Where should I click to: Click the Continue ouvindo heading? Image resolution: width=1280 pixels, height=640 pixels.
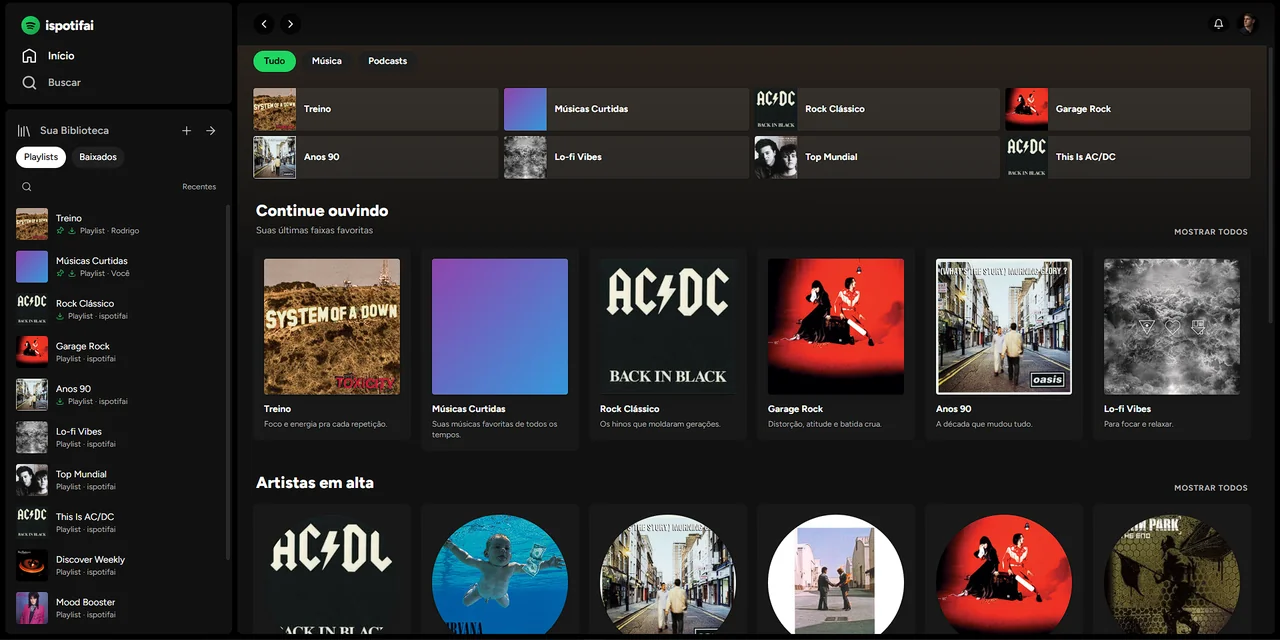pos(322,211)
